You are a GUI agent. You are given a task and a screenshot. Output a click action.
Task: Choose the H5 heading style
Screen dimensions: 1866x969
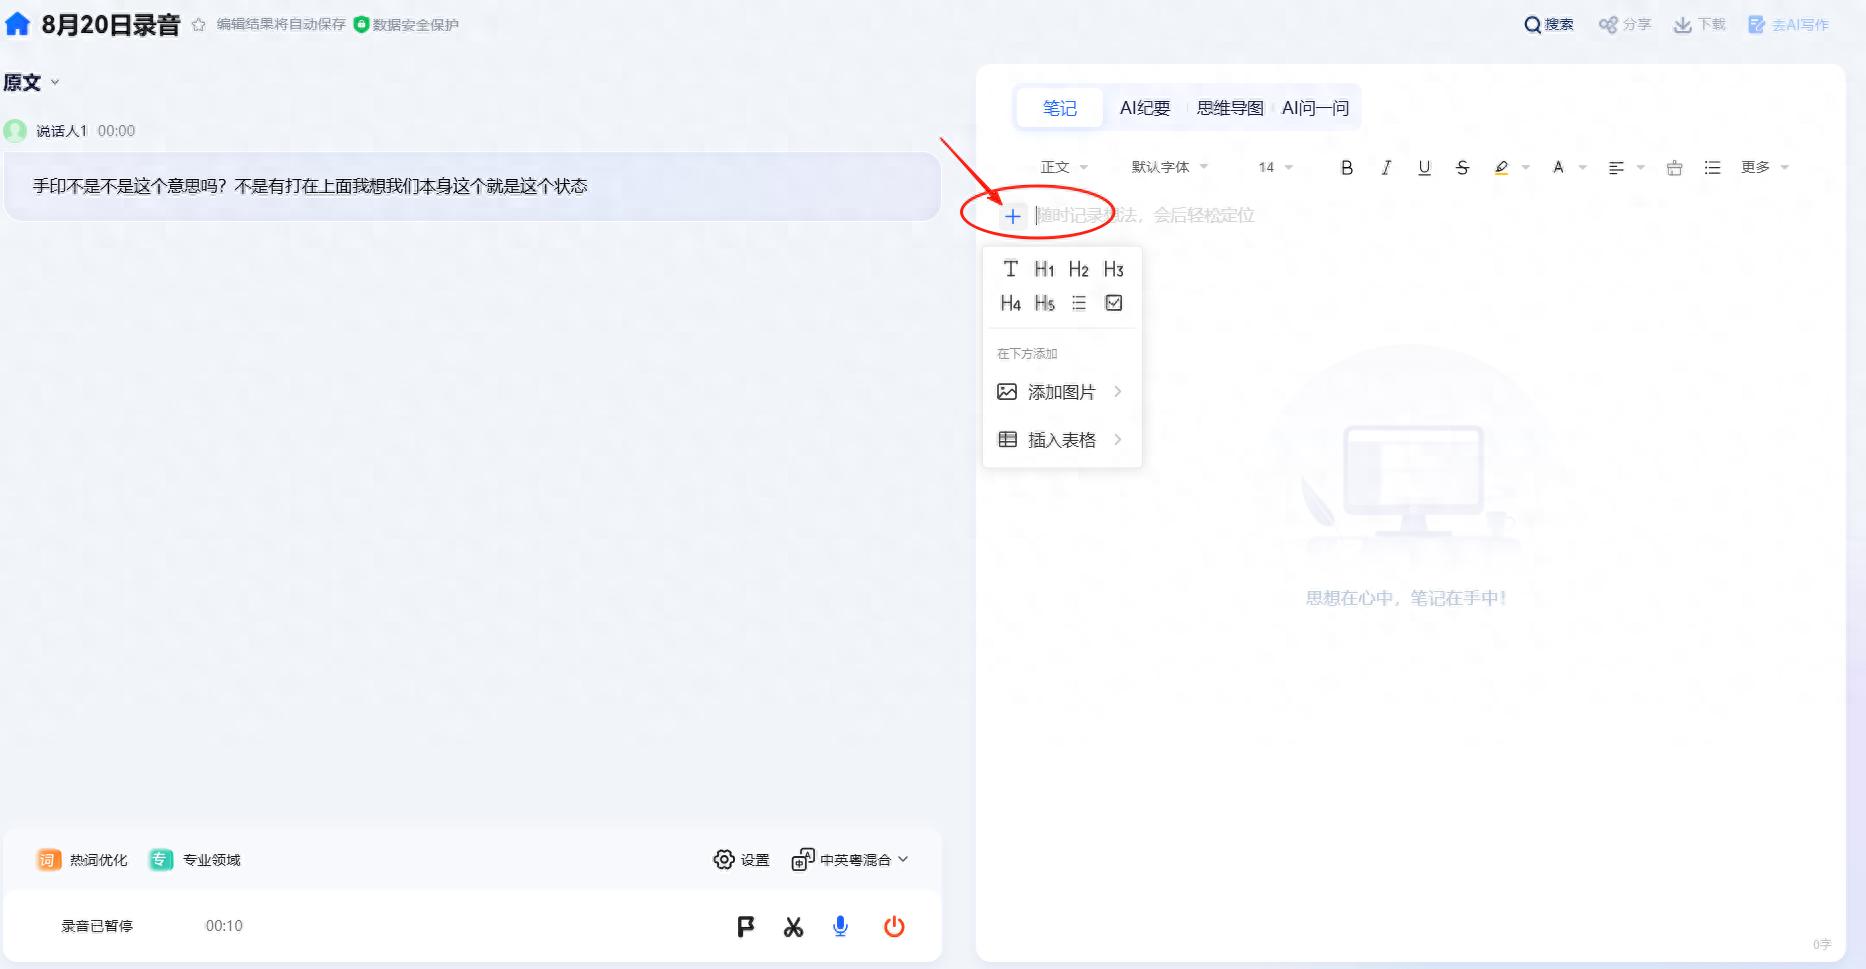1044,303
